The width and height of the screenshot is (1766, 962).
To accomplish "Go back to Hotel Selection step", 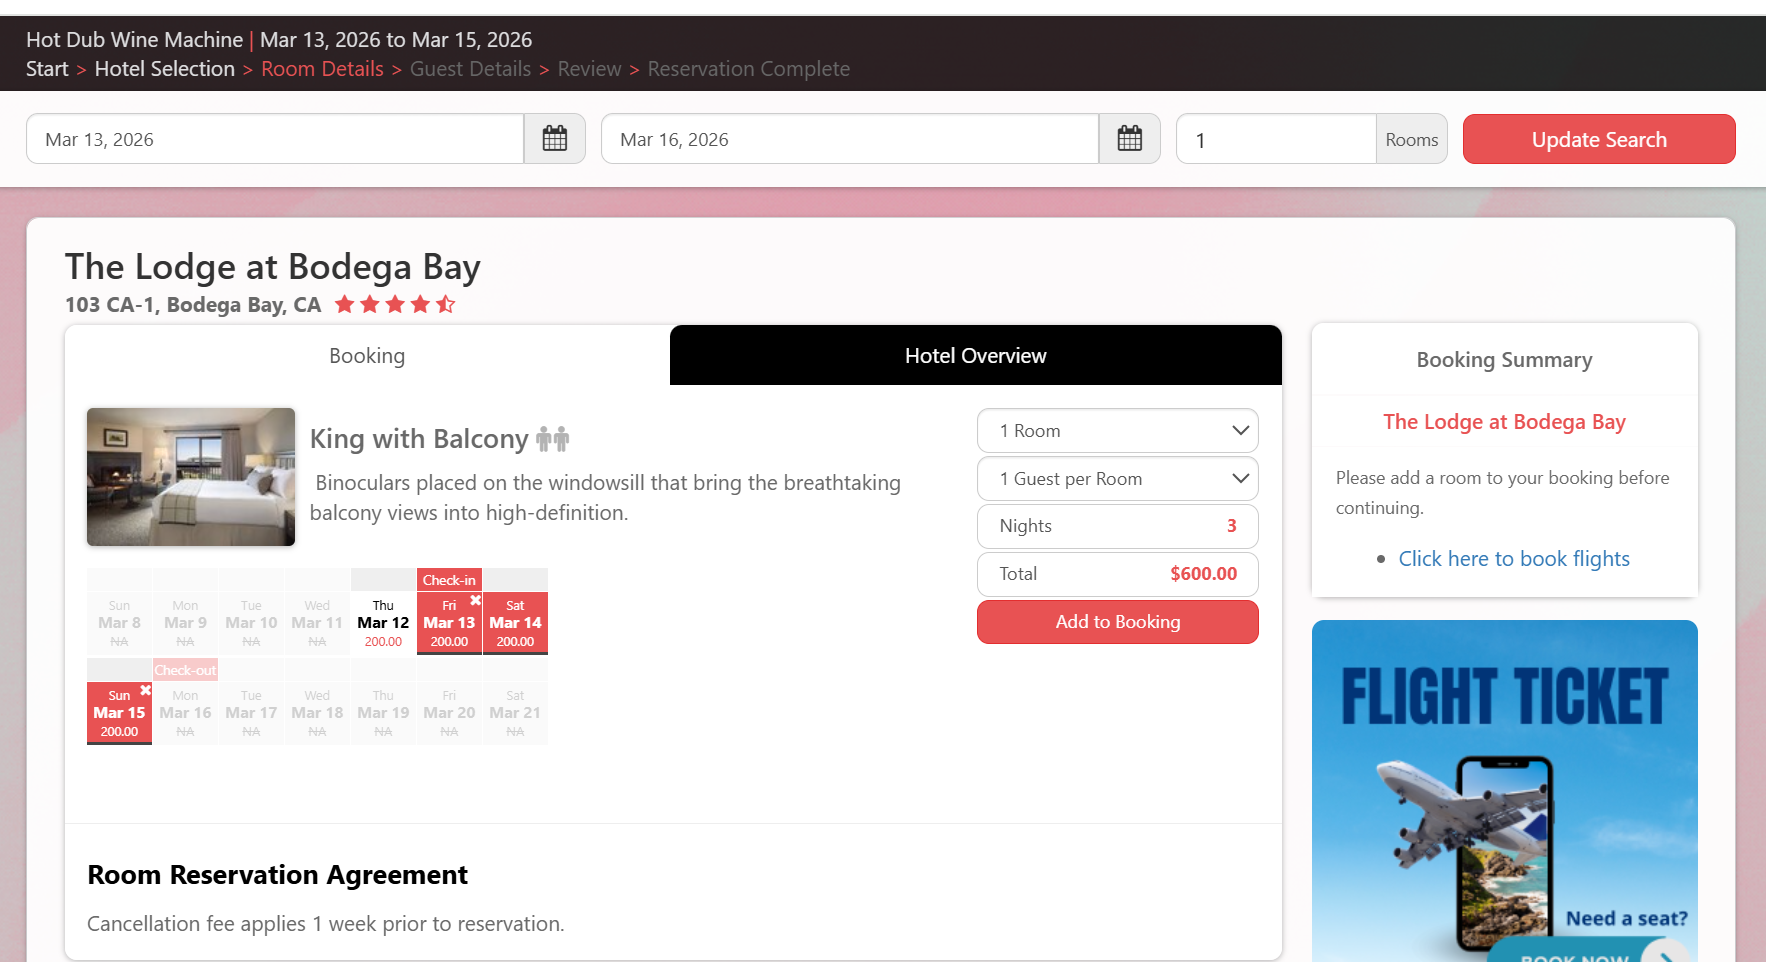I will pos(165,69).
